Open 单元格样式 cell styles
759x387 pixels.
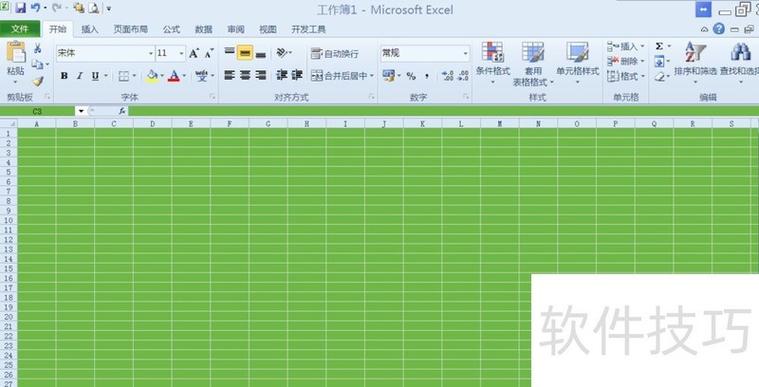[577, 63]
